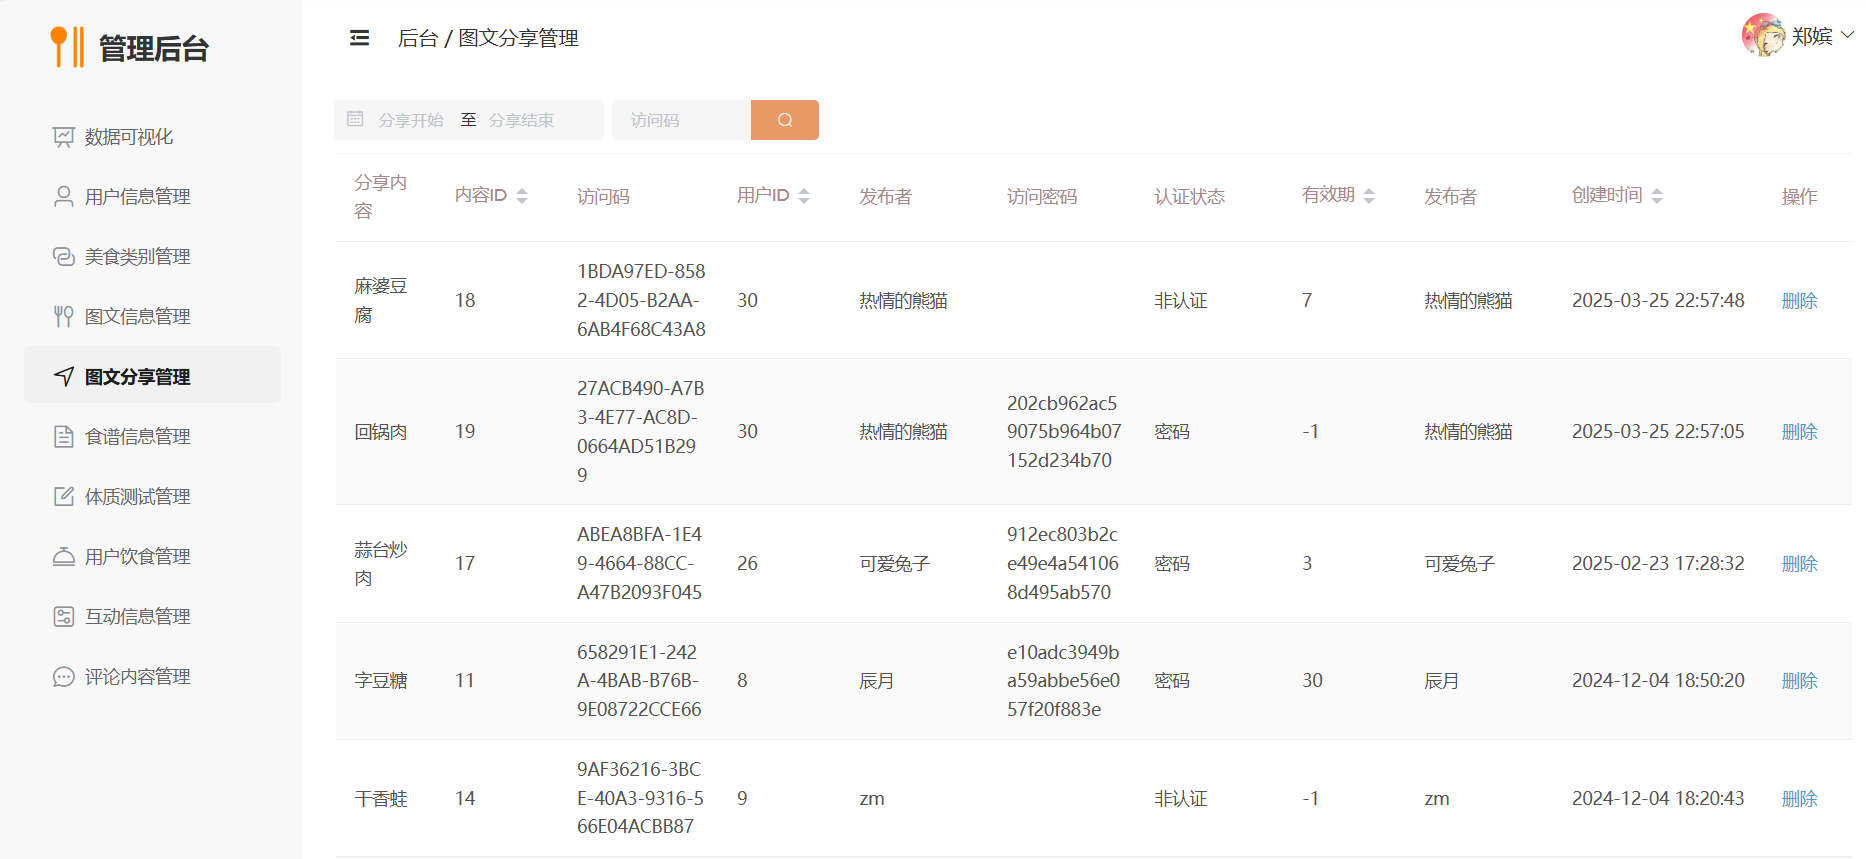This screenshot has width=1866, height=859.
Task: Focus the 访问码 search input
Action: [681, 120]
